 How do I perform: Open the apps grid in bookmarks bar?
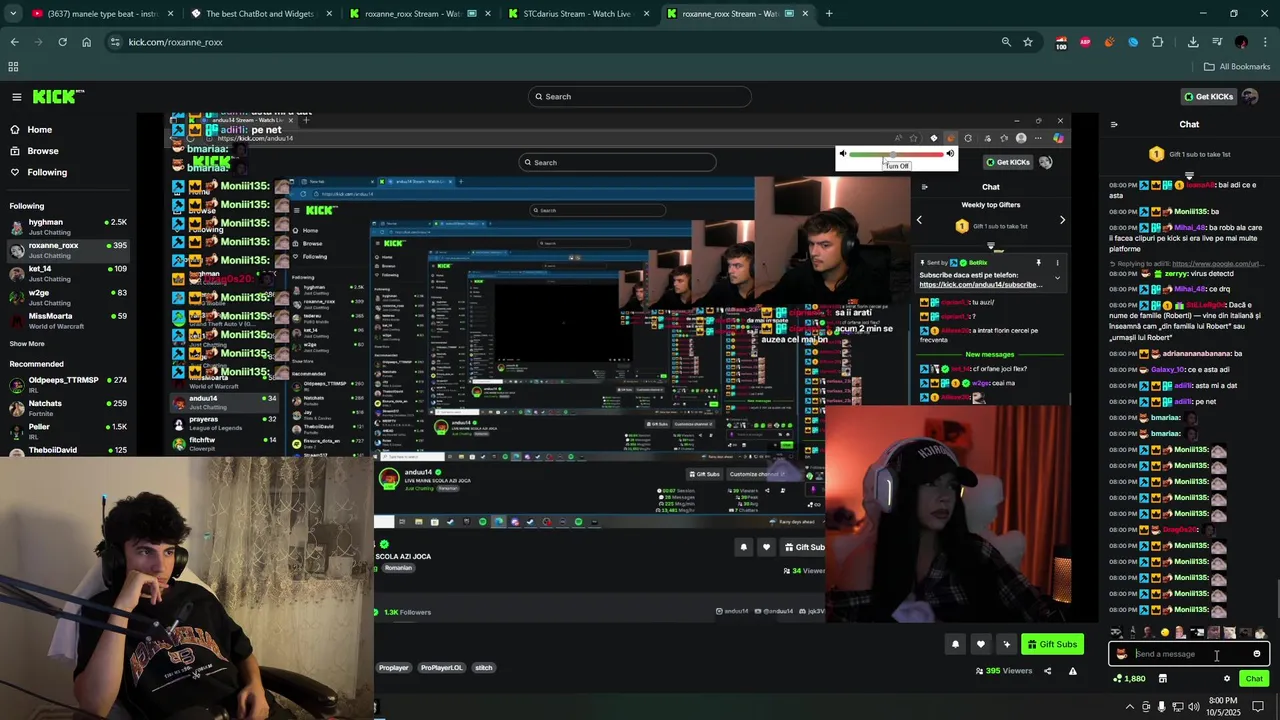[13, 67]
